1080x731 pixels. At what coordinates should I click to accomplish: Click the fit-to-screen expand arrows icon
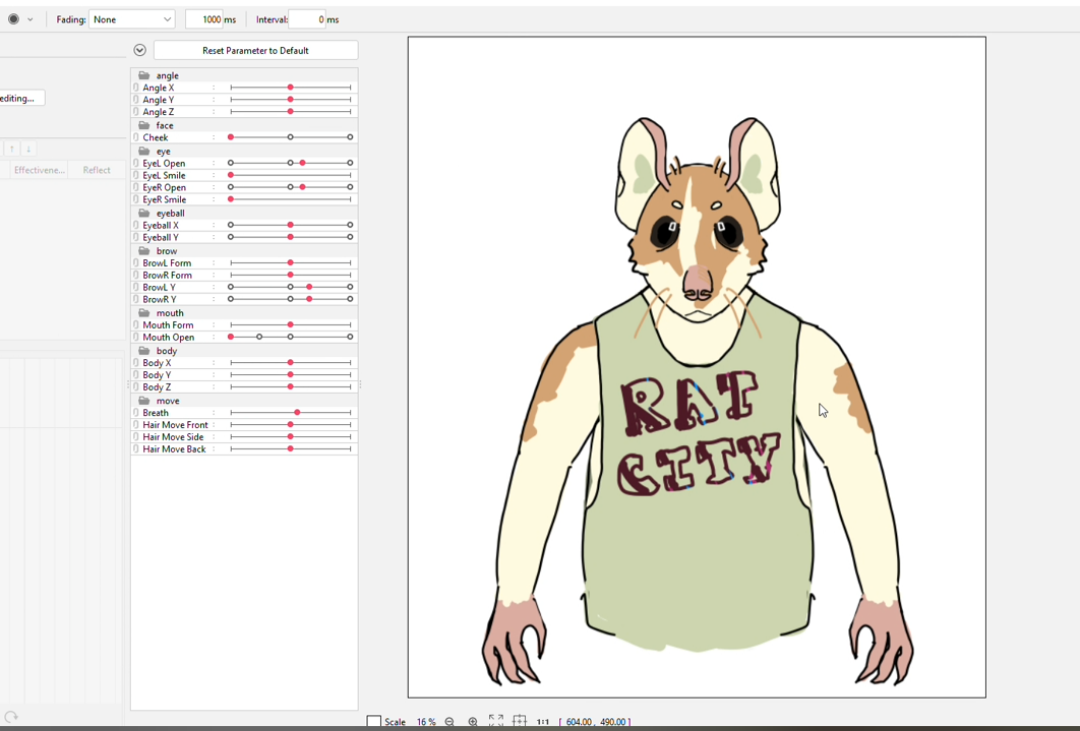[x=496, y=721]
